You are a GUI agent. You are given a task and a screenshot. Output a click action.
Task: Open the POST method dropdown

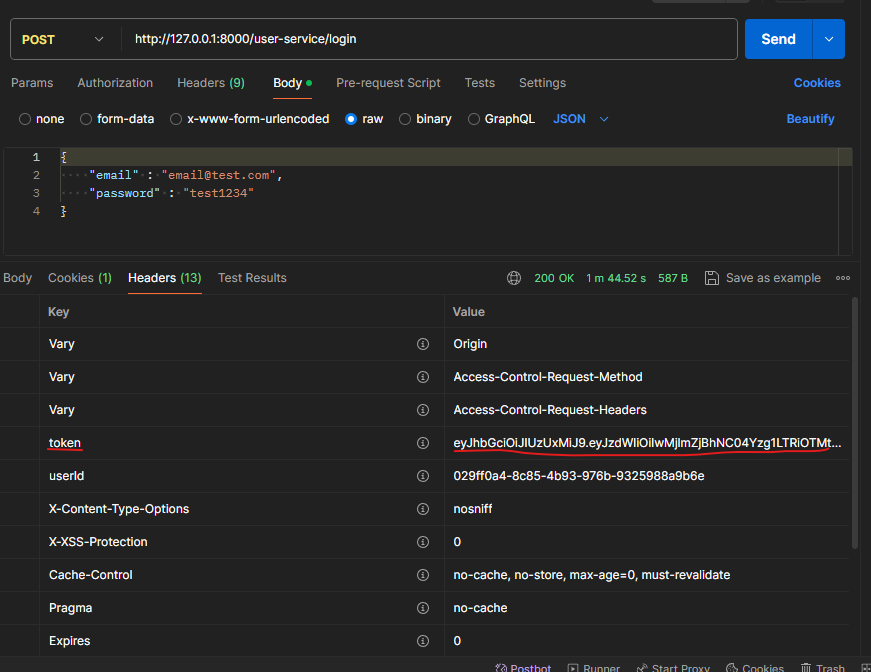coord(62,39)
